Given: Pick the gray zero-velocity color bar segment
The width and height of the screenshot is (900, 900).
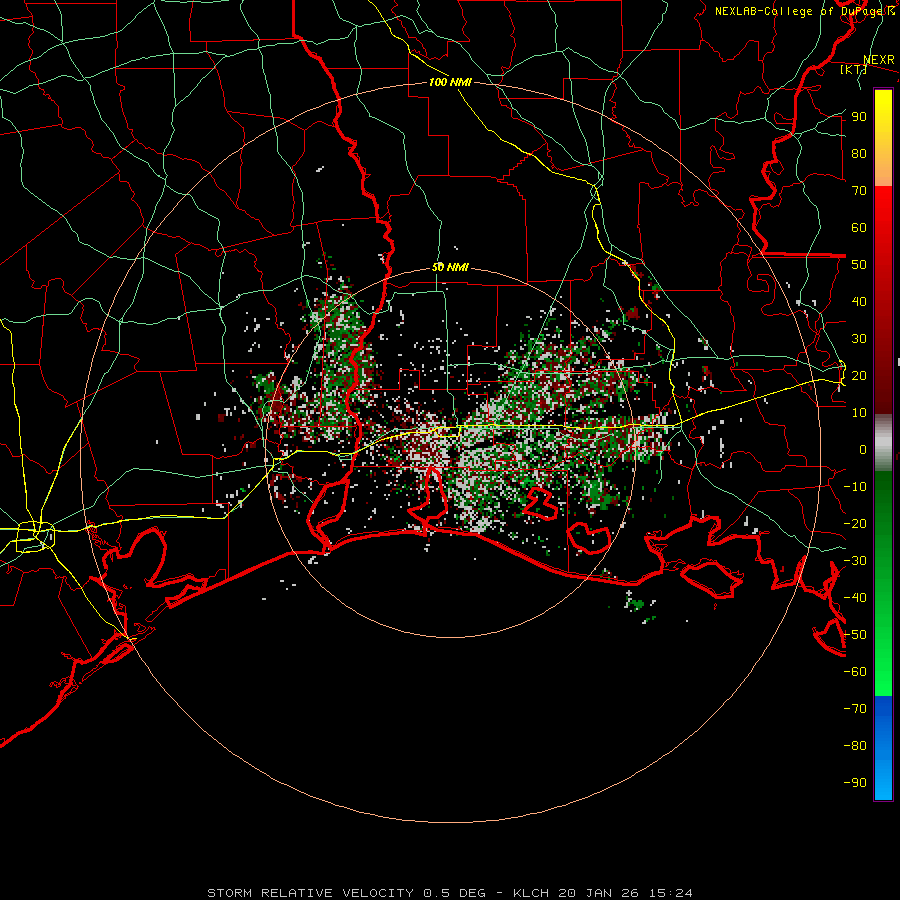Looking at the screenshot, I should click(x=883, y=443).
